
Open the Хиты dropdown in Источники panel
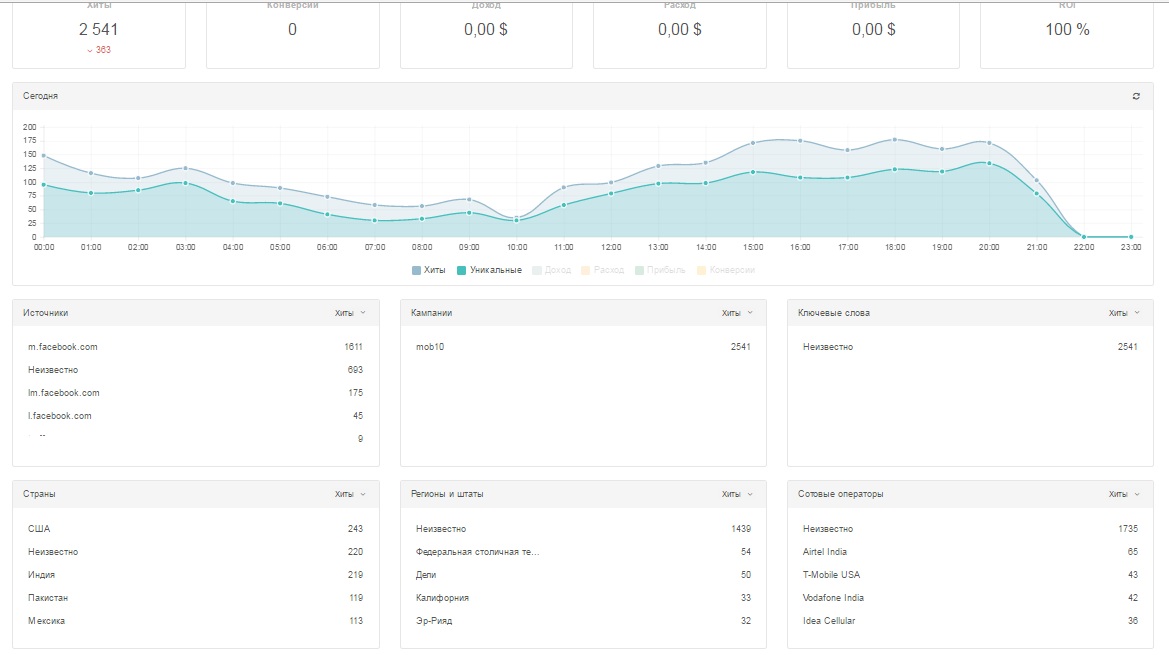pyautogui.click(x=350, y=313)
